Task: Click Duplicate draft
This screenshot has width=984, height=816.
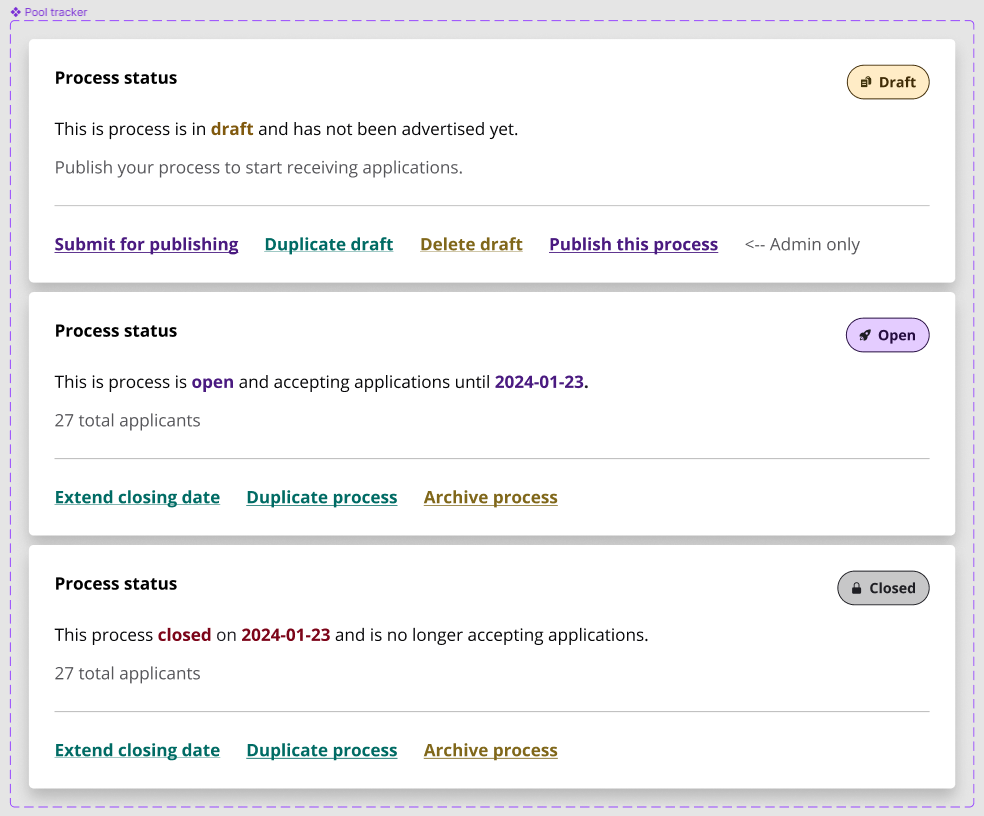Action: coord(329,244)
